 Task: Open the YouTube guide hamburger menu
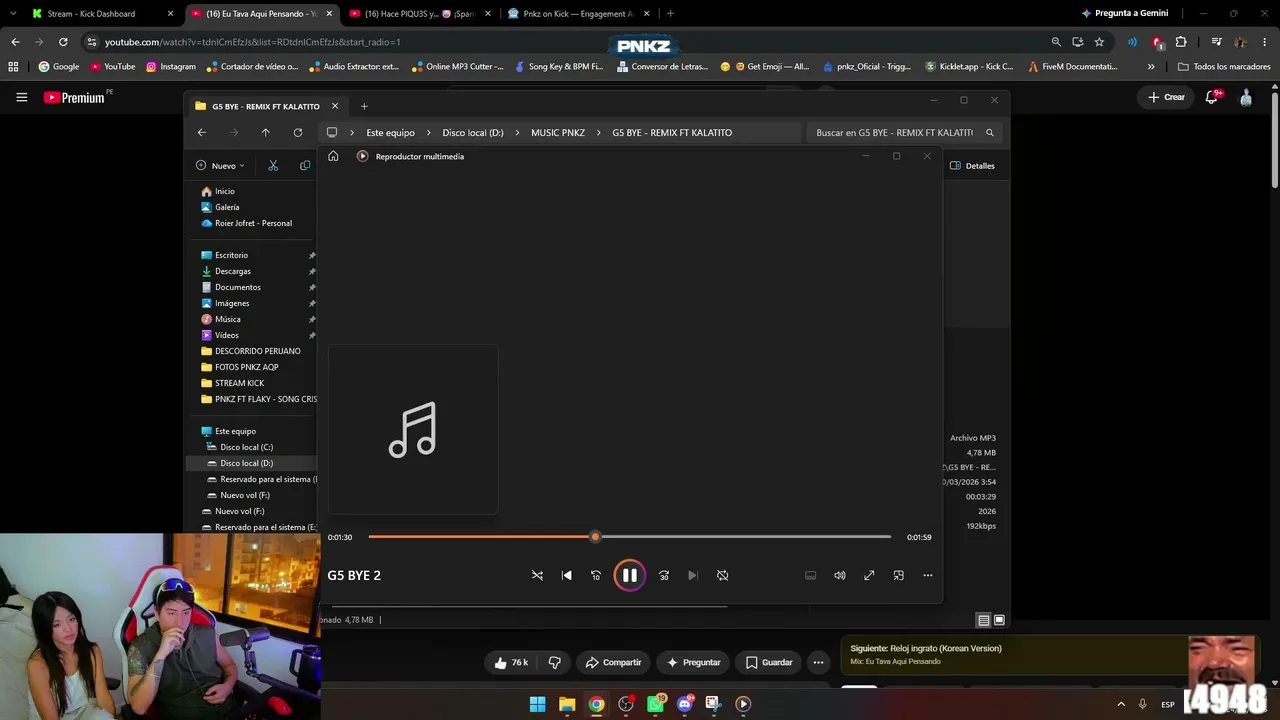pyautogui.click(x=21, y=97)
